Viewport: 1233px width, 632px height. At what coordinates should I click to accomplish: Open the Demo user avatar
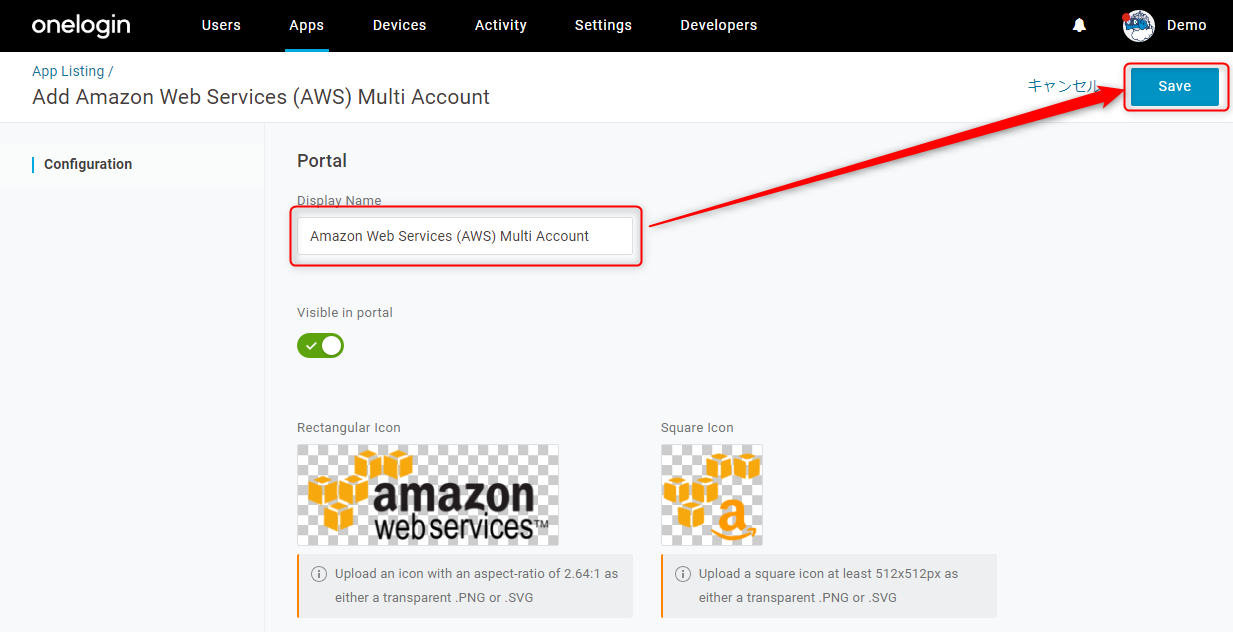1139,26
